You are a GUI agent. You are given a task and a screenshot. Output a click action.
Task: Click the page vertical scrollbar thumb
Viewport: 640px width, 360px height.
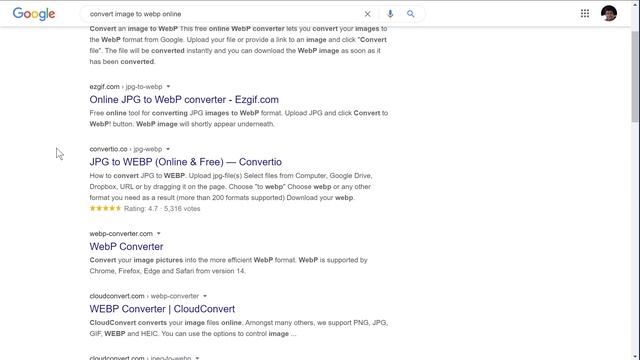coord(635,76)
